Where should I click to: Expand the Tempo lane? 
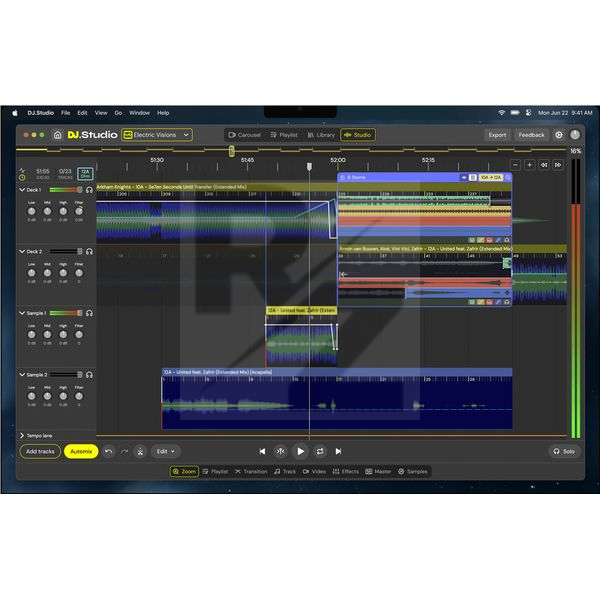[x=22, y=435]
